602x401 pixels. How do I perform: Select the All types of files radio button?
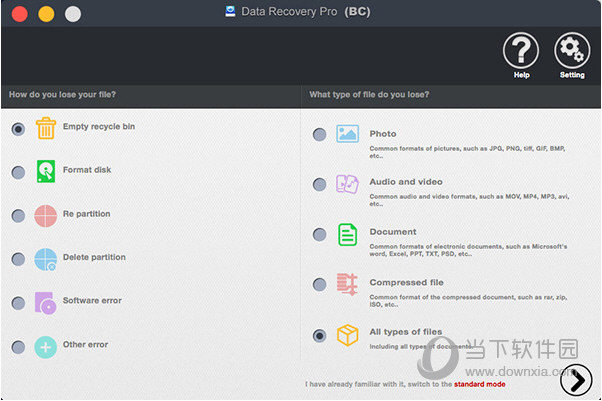319,336
